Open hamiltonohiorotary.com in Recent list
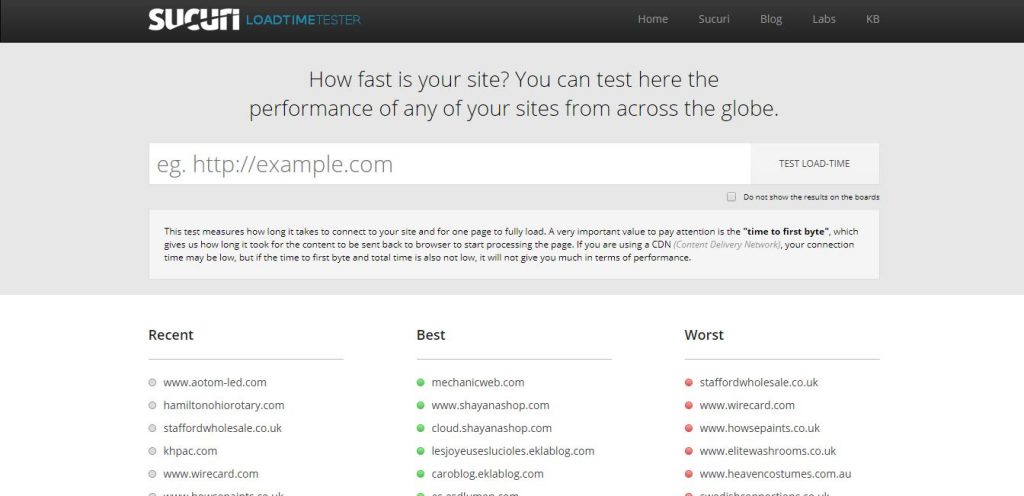The image size is (1024, 496). click(x=224, y=405)
